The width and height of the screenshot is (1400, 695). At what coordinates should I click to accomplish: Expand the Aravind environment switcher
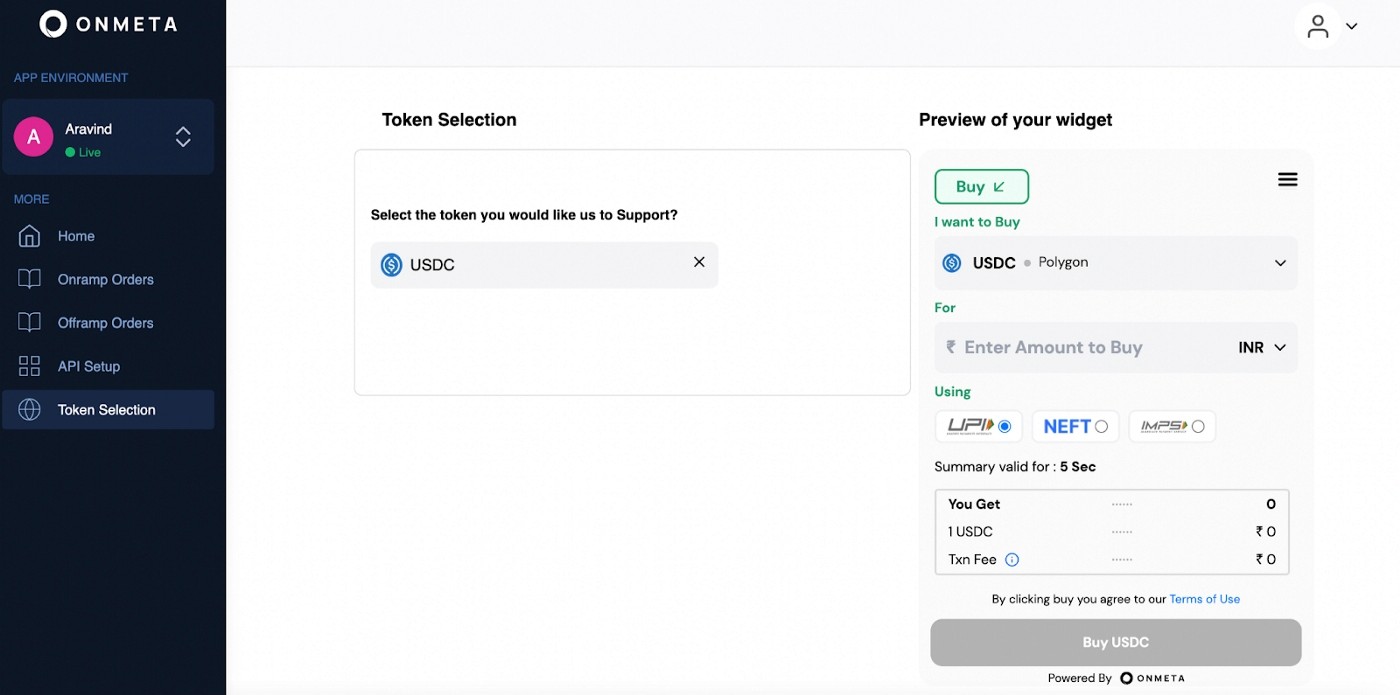pos(183,137)
